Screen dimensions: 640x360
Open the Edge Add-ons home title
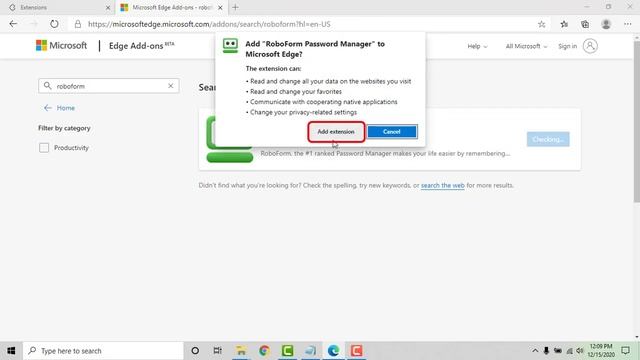point(141,46)
